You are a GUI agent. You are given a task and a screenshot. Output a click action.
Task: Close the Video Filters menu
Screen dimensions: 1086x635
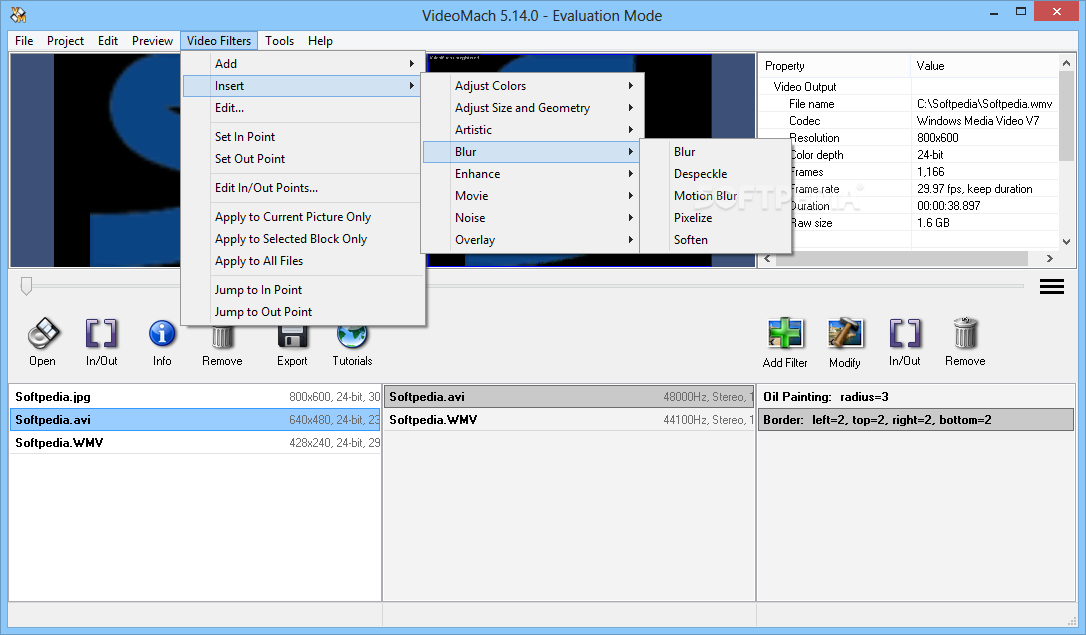coord(219,41)
